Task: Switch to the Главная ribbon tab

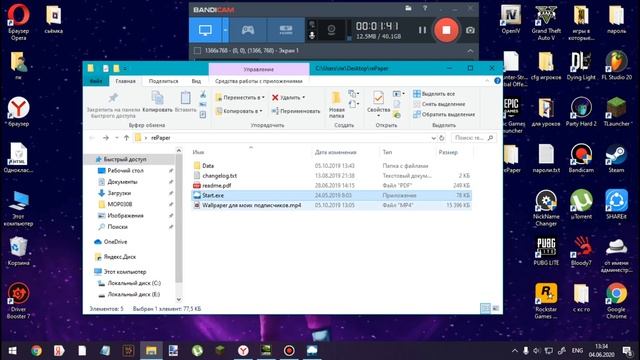Action: [125, 81]
